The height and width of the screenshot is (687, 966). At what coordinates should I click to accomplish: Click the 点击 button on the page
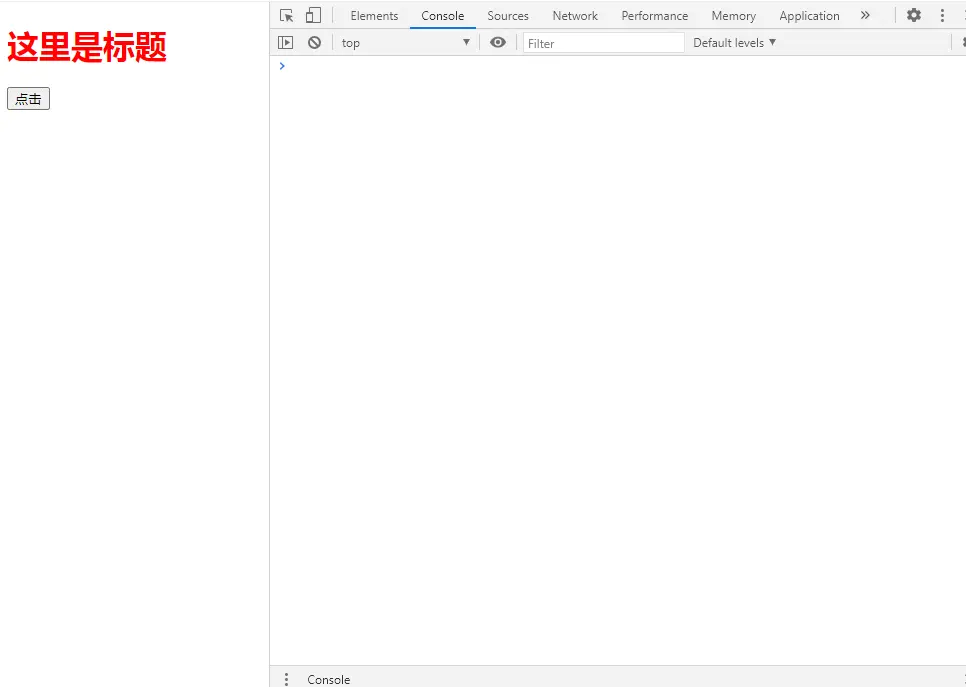(28, 99)
